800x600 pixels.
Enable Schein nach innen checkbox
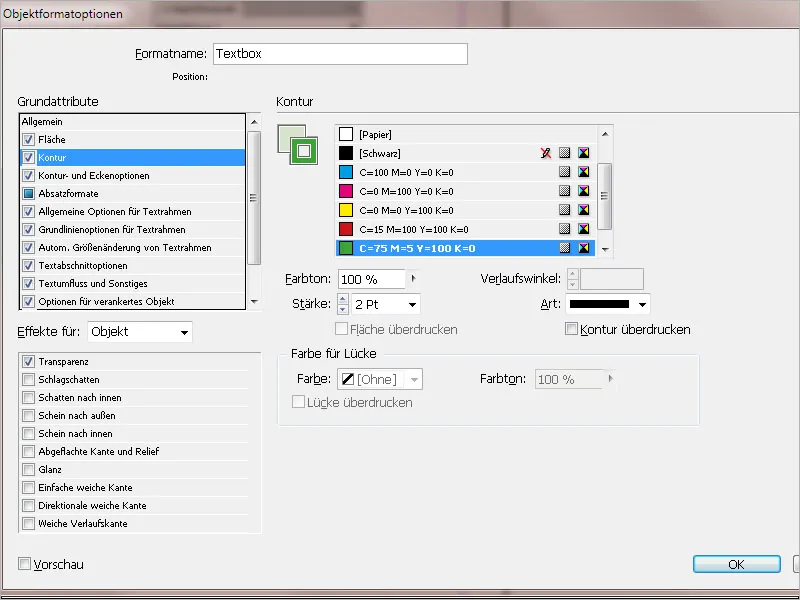29,433
